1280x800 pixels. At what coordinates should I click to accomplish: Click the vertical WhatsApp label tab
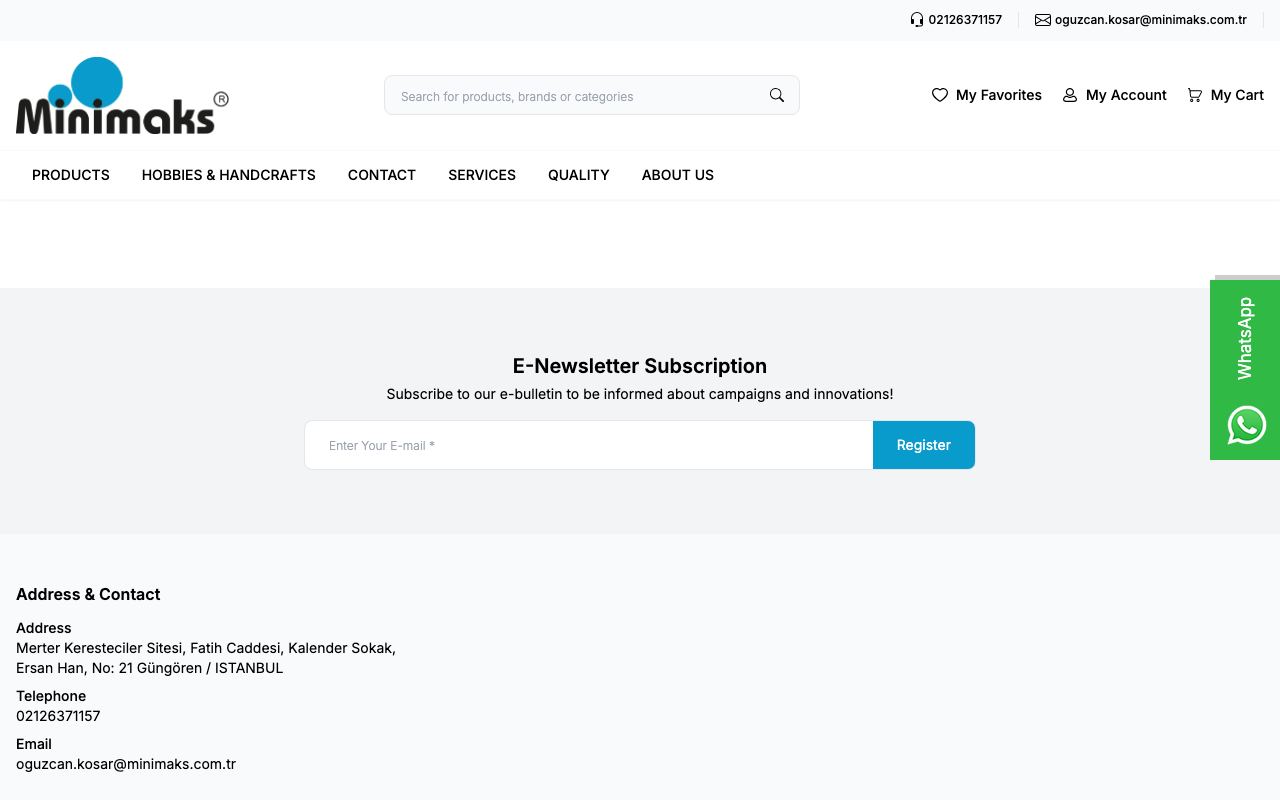pos(1245,338)
